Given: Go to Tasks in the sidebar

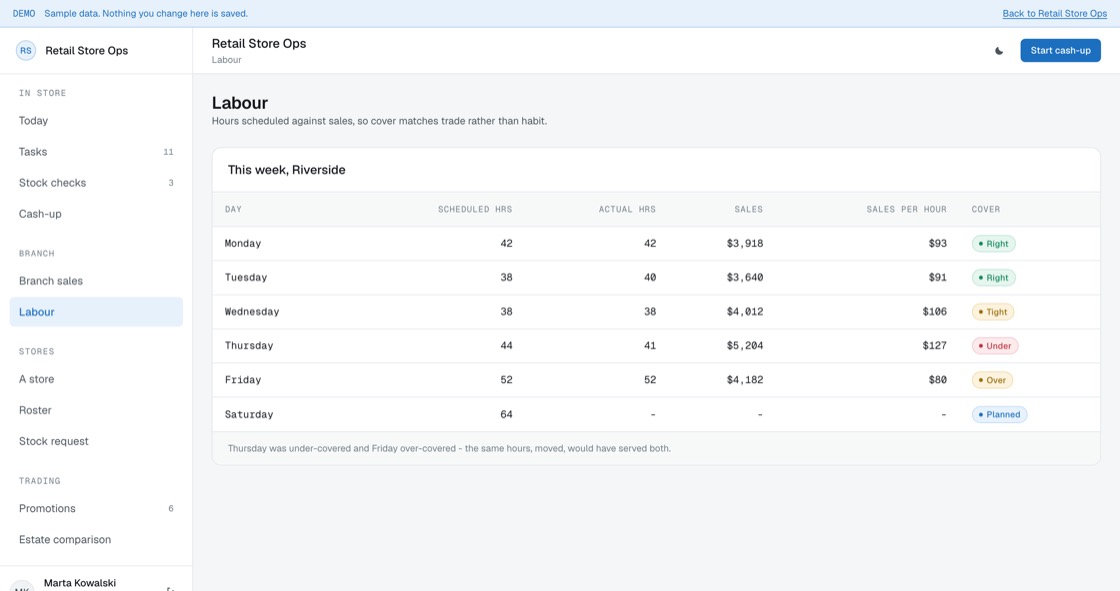Looking at the screenshot, I should tap(96, 152).
